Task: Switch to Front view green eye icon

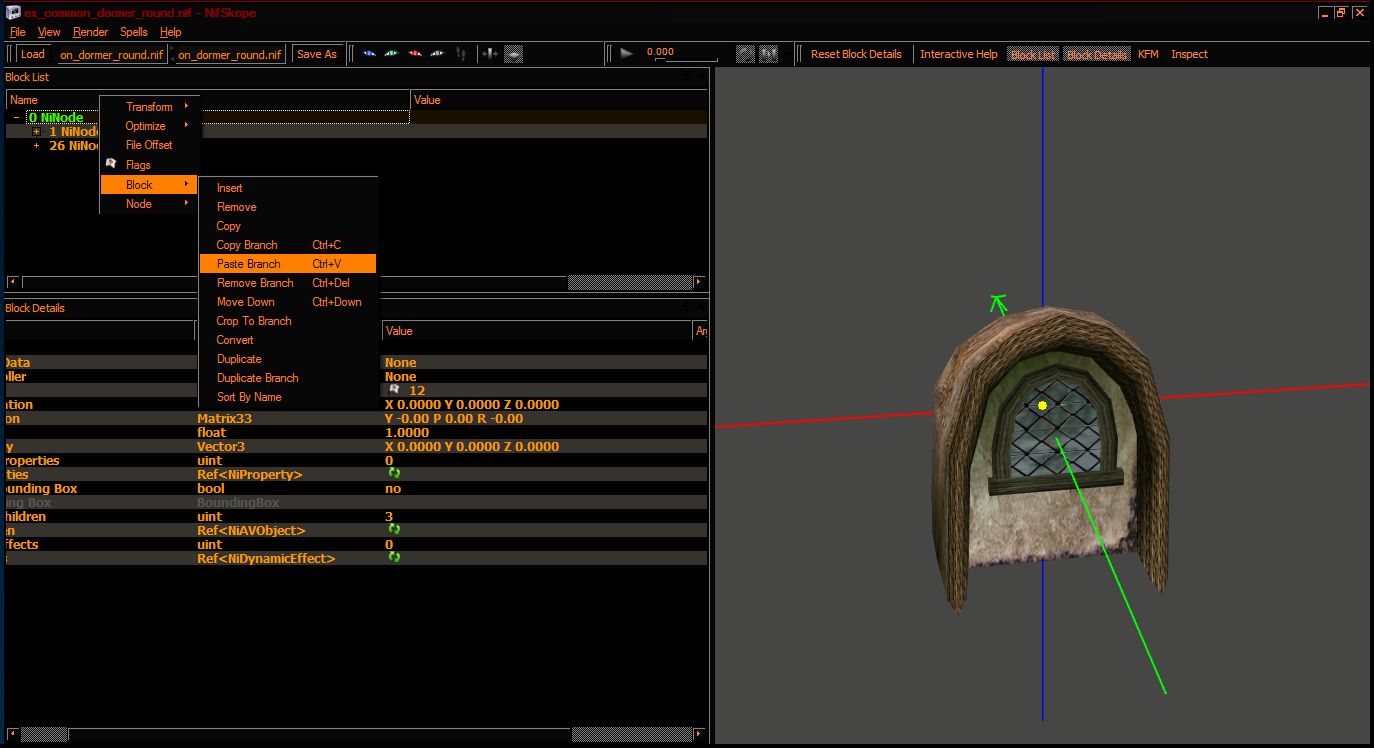Action: pos(391,54)
